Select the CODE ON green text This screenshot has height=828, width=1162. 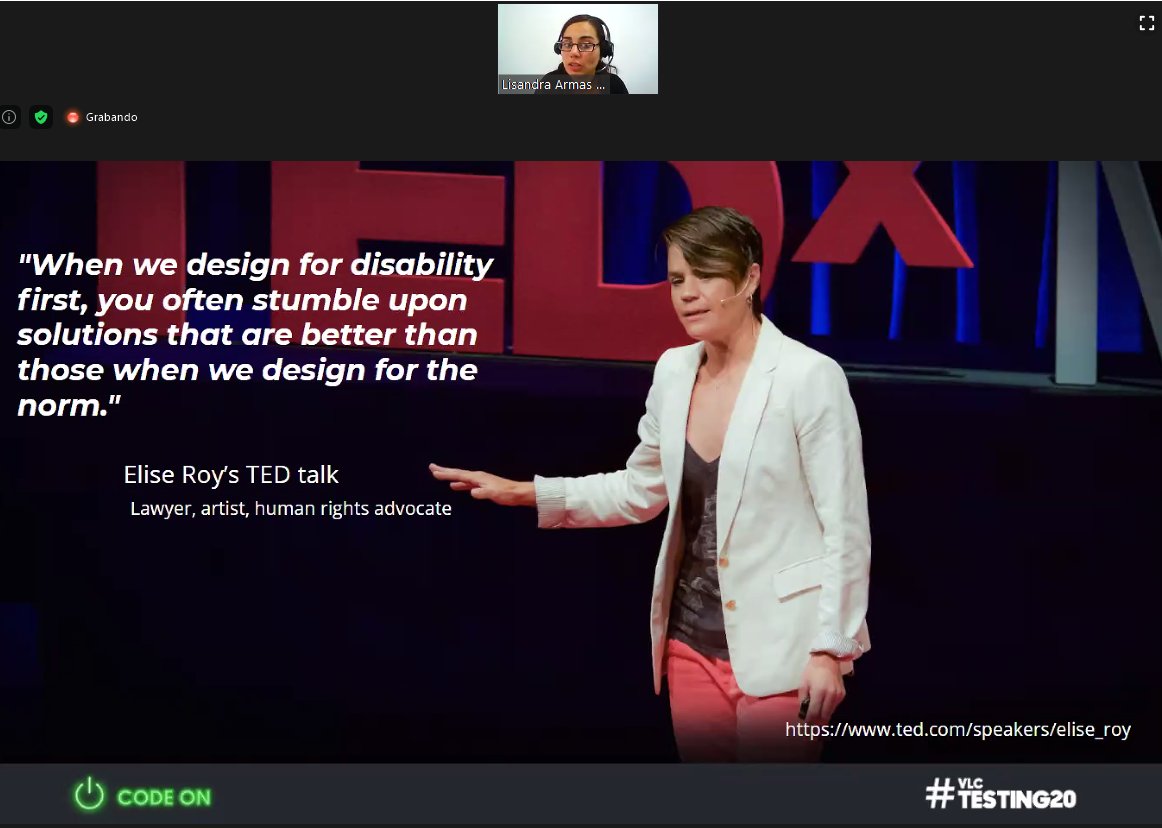tap(164, 798)
